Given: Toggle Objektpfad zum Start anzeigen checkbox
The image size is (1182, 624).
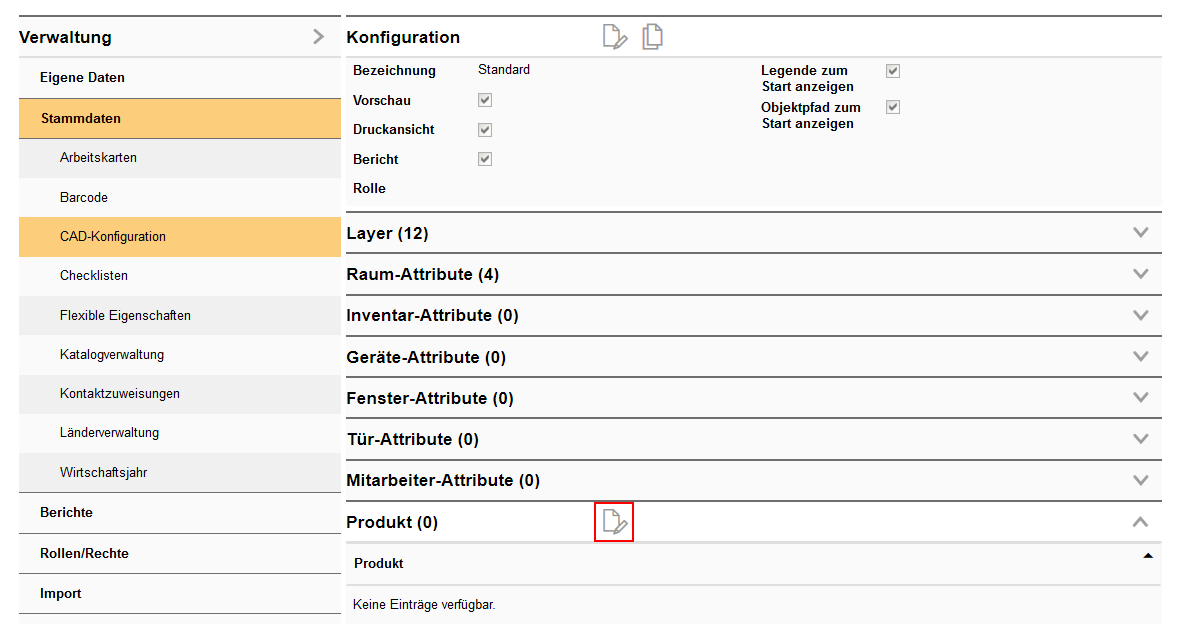Looking at the screenshot, I should click(x=893, y=107).
